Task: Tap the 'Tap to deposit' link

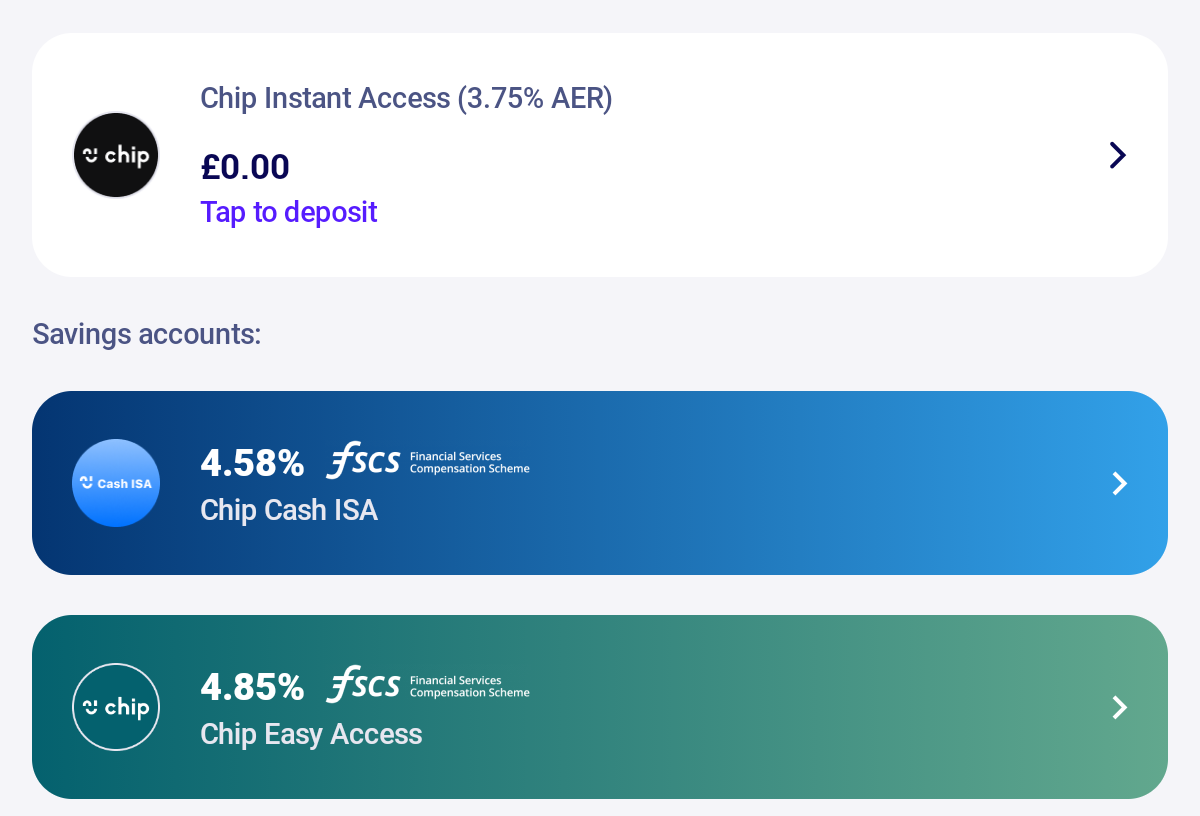Action: pos(289,212)
